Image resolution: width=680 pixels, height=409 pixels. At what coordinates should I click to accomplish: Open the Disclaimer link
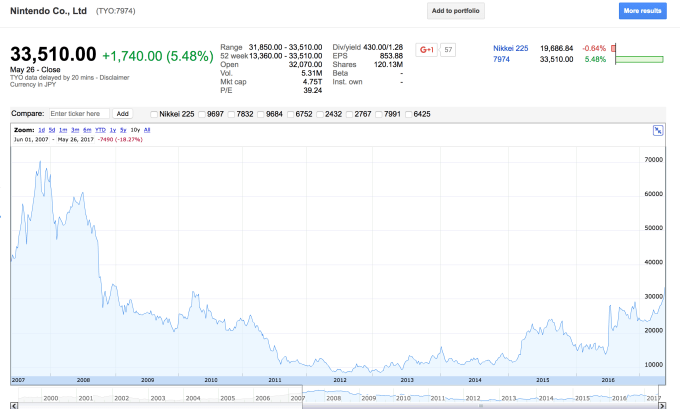114,78
